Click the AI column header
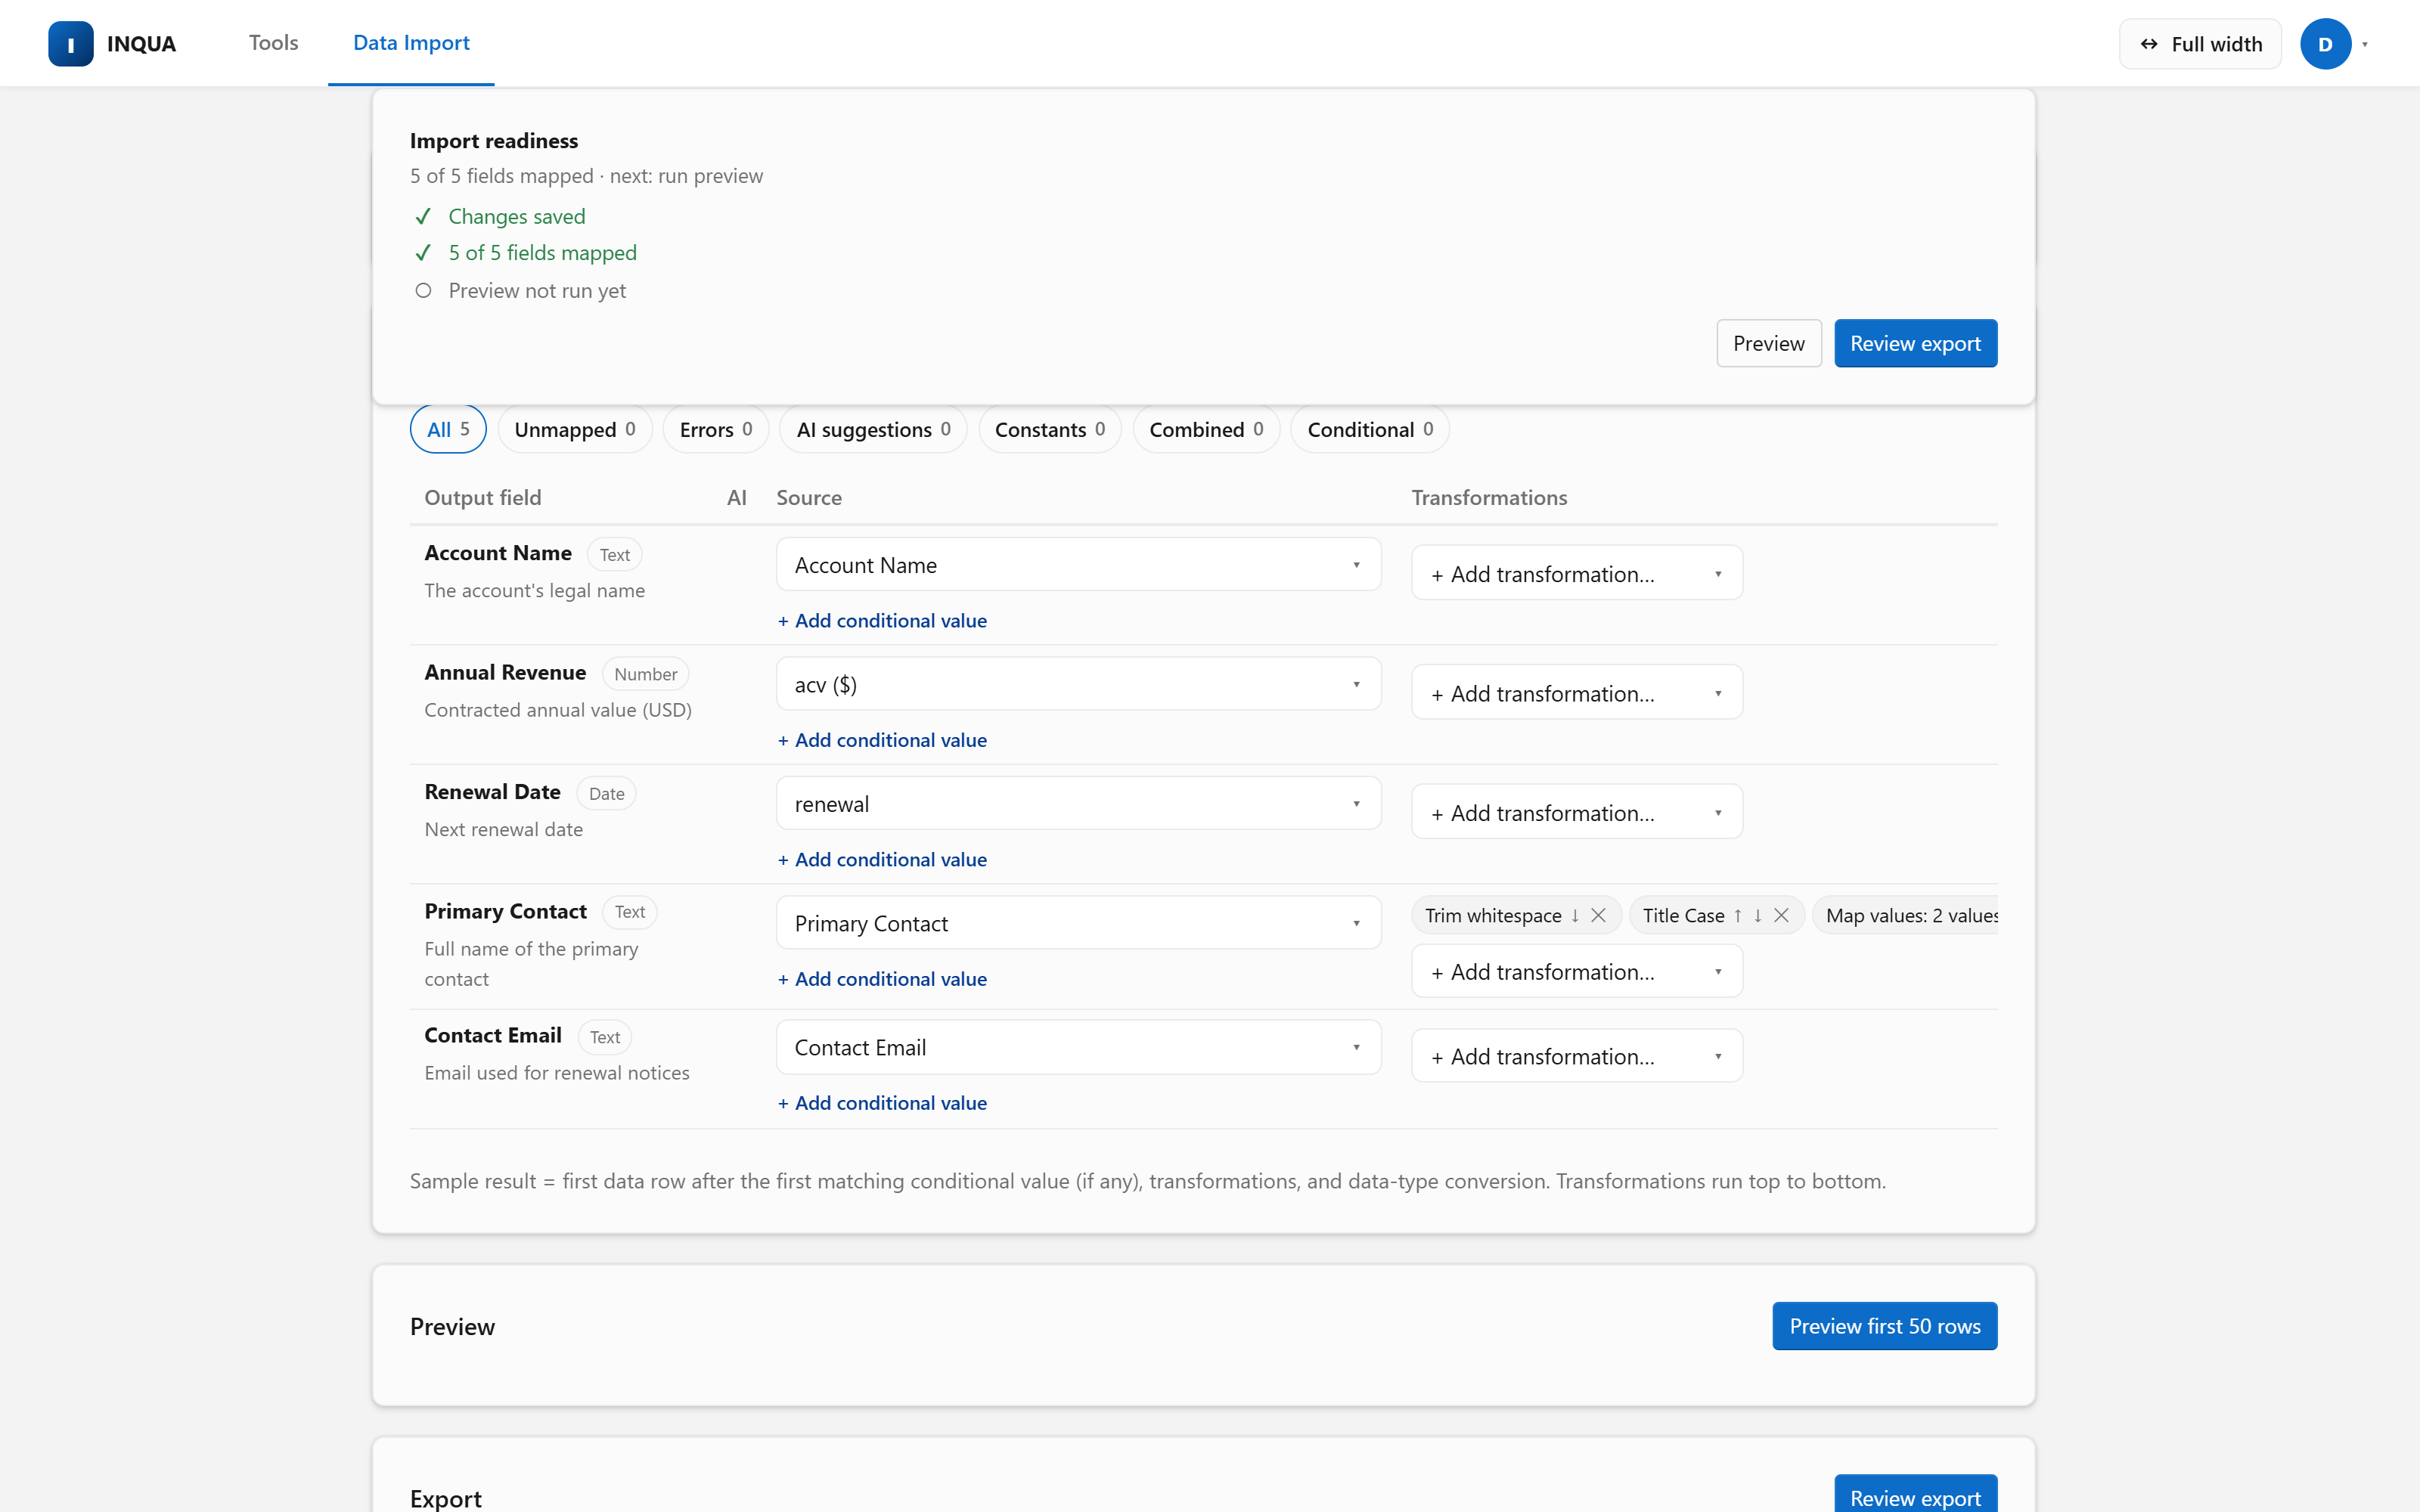The height and width of the screenshot is (1512, 2420). coord(736,497)
